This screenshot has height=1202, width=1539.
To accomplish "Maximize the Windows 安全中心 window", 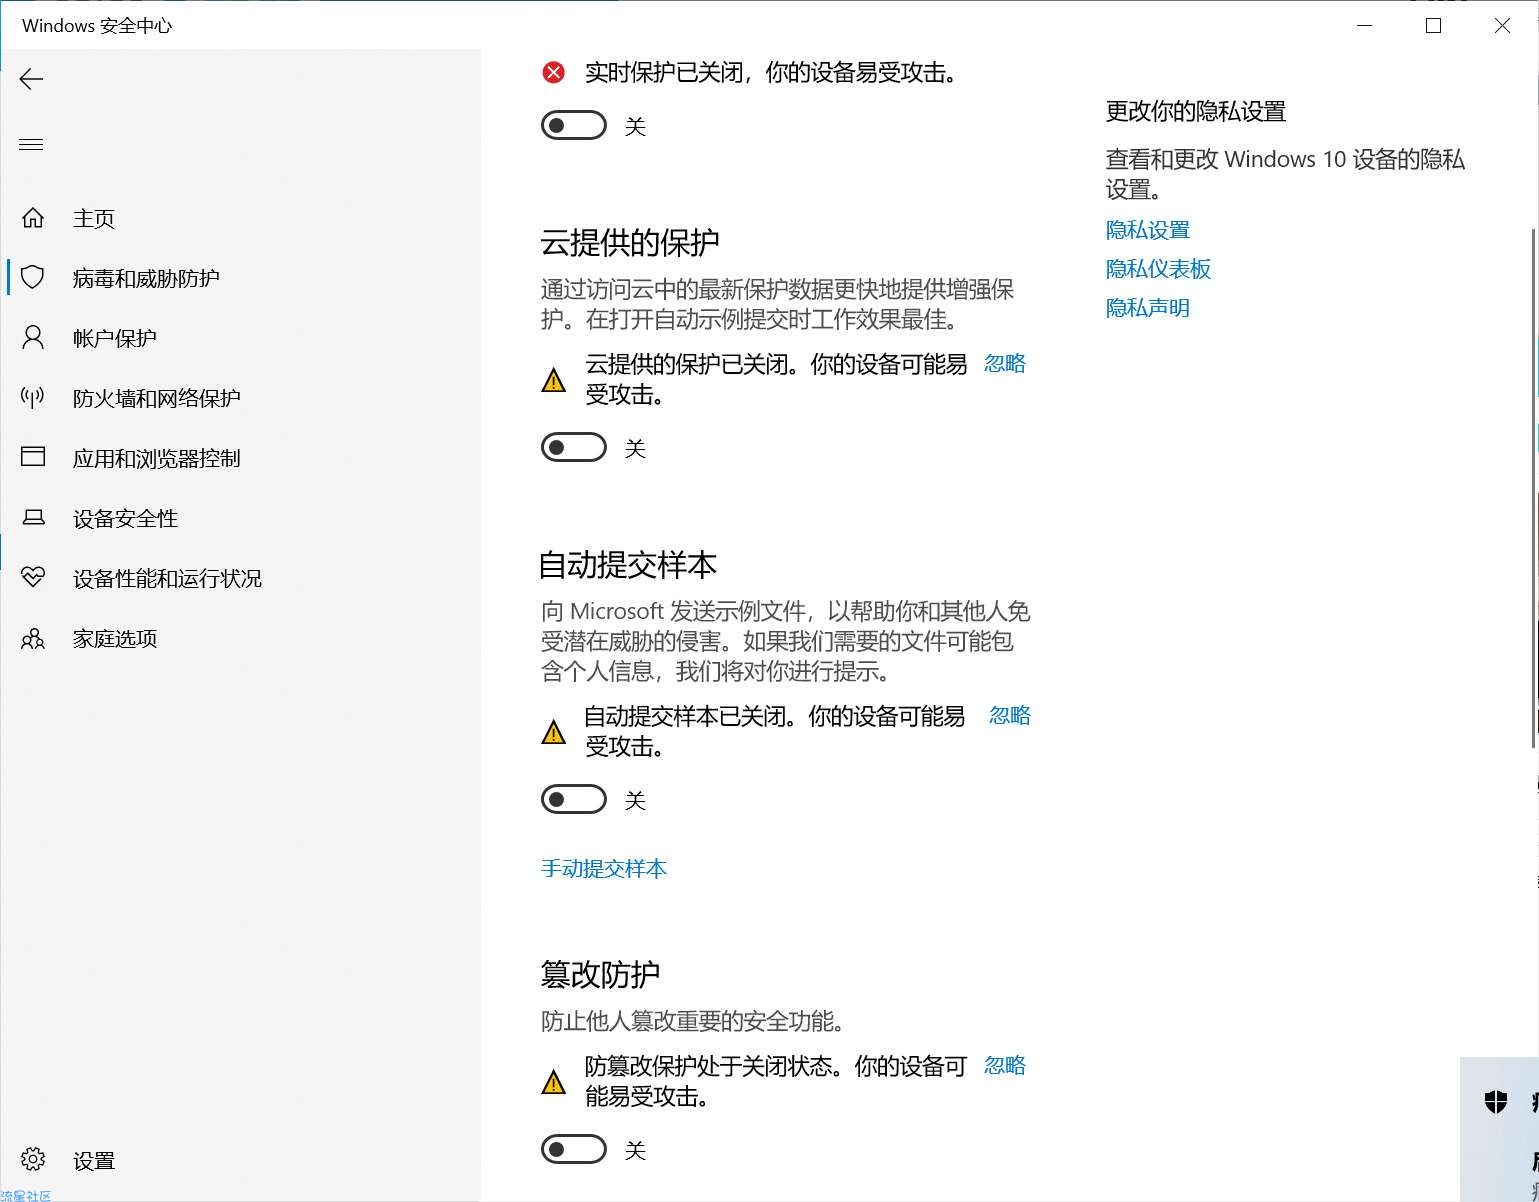I will (x=1433, y=25).
